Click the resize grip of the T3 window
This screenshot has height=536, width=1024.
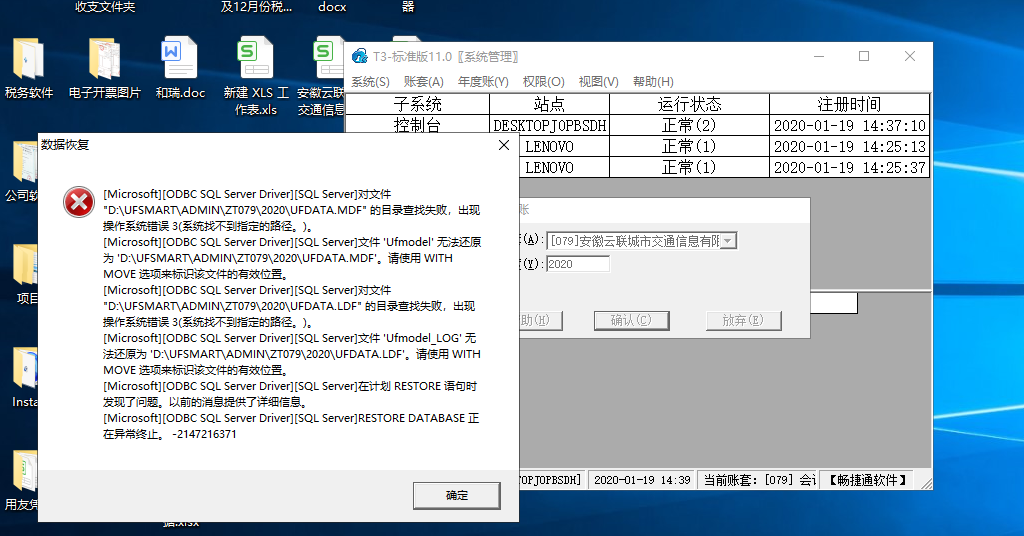pos(925,482)
